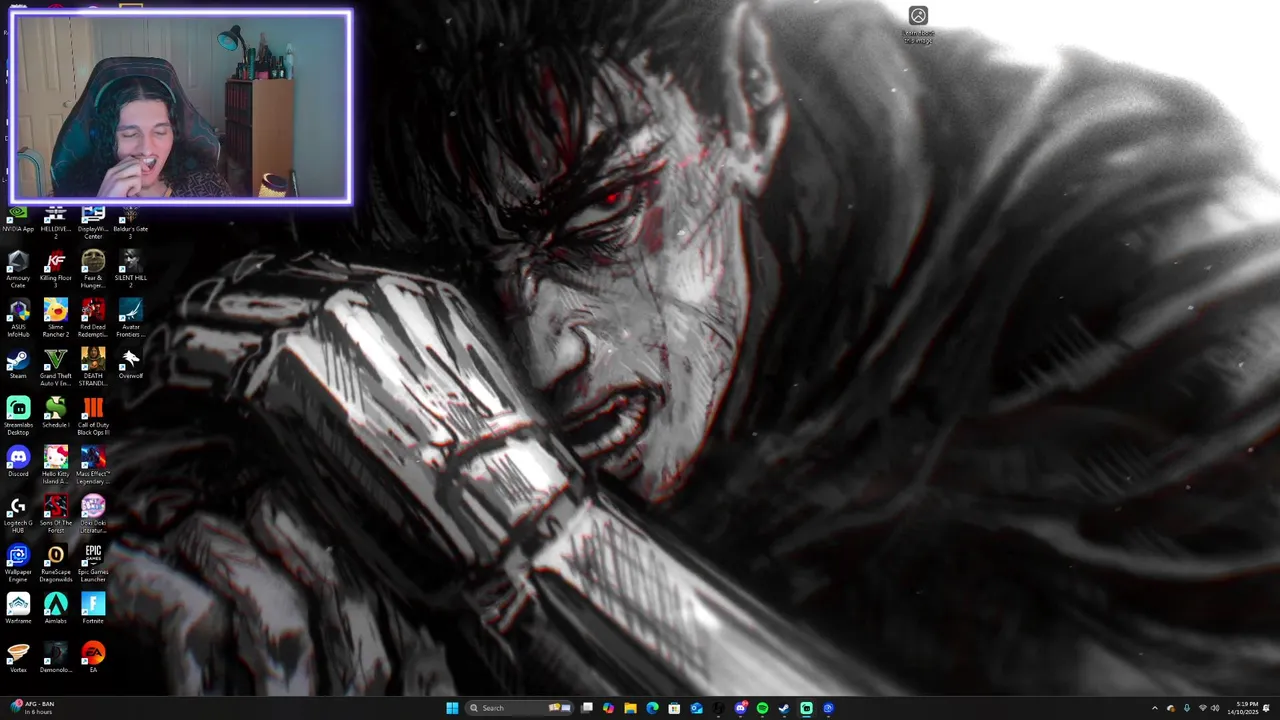Screen dimensions: 1280x720
Task: Select the desktop icon at top right
Action: click(x=918, y=25)
